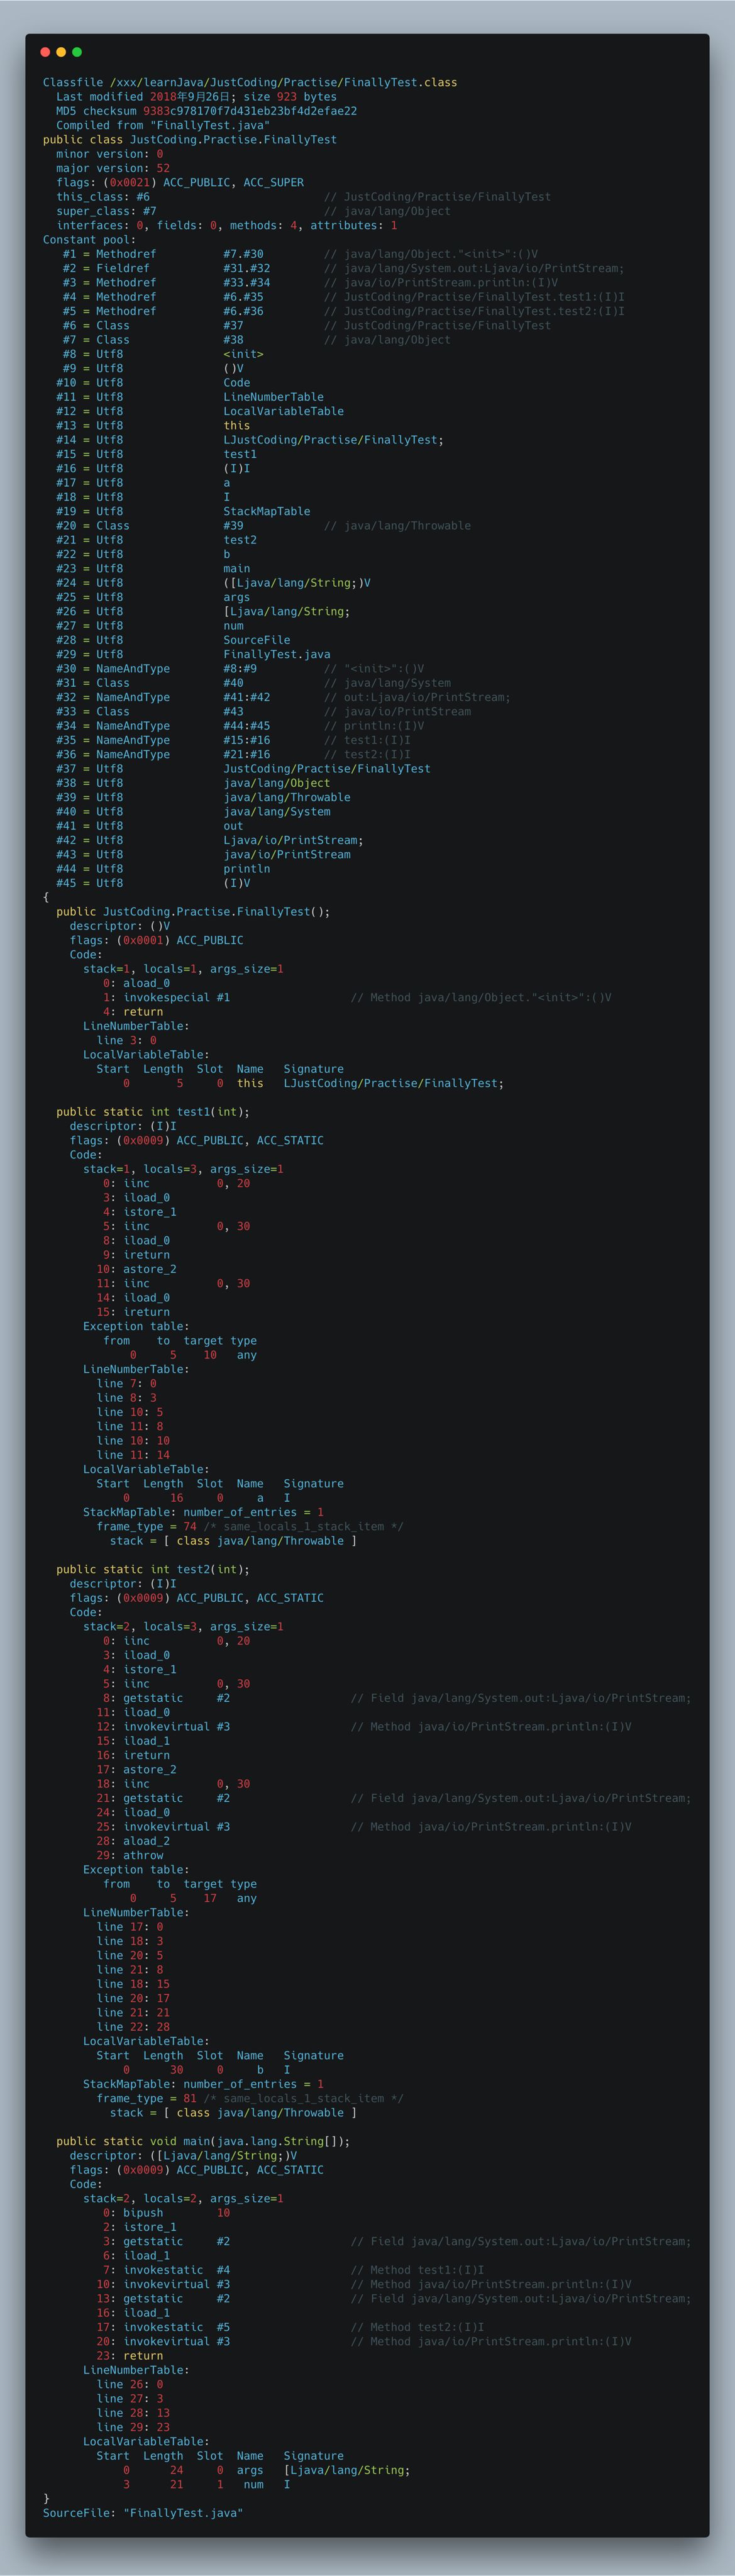The image size is (735, 2576).
Task: Select constant row '#28 = Utf8 SourceFile'
Action: (173, 640)
